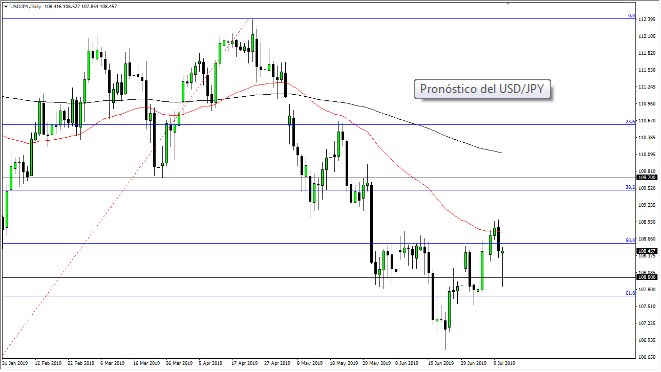Click the 61.8 Fibonacci level label
The image size is (661, 372).
click(x=631, y=293)
